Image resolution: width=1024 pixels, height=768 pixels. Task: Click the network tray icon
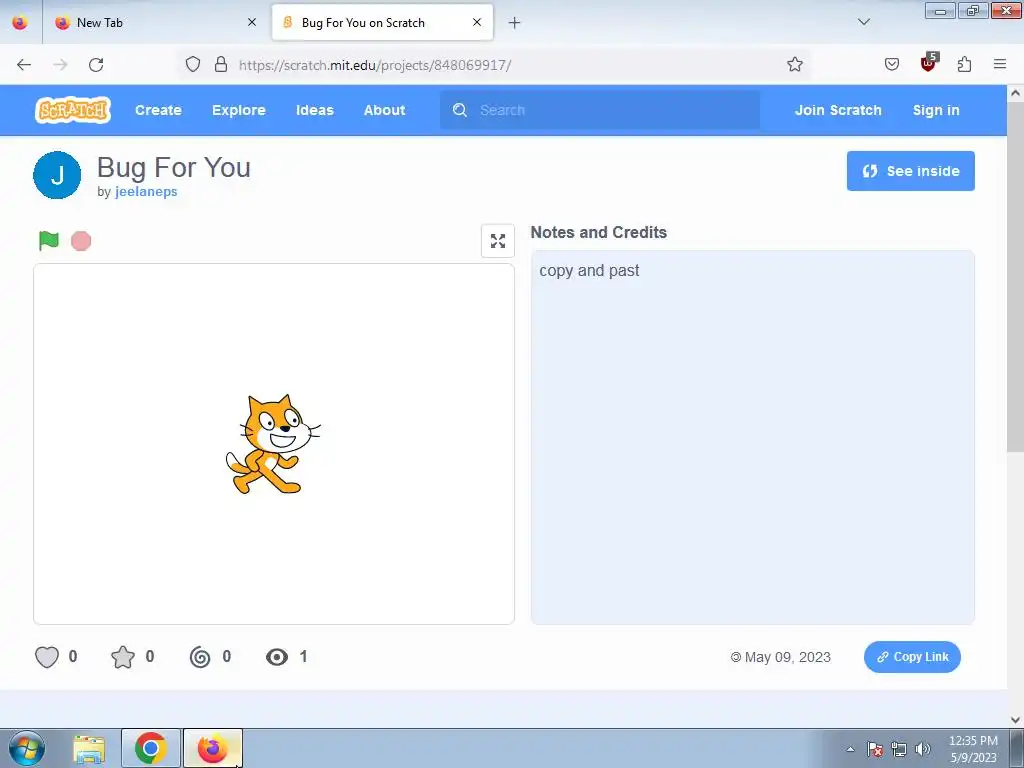pyautogui.click(x=899, y=749)
